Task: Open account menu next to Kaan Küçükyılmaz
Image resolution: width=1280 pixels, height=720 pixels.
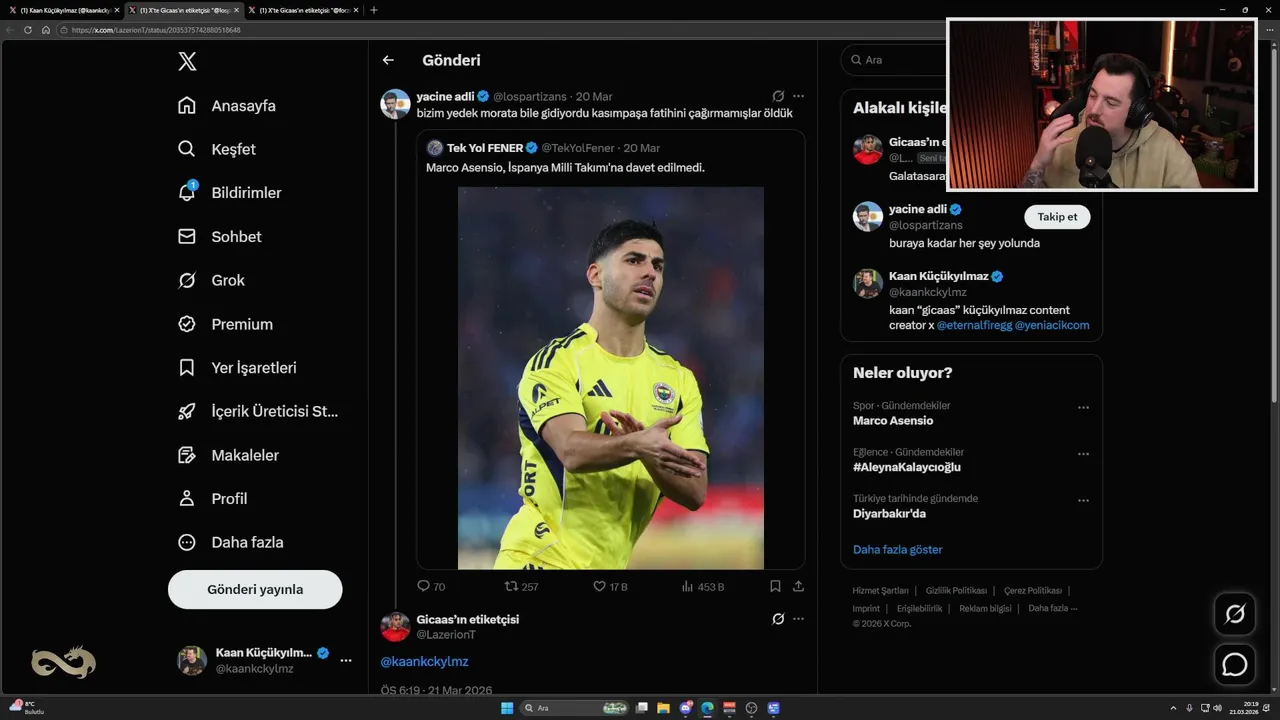Action: click(346, 661)
